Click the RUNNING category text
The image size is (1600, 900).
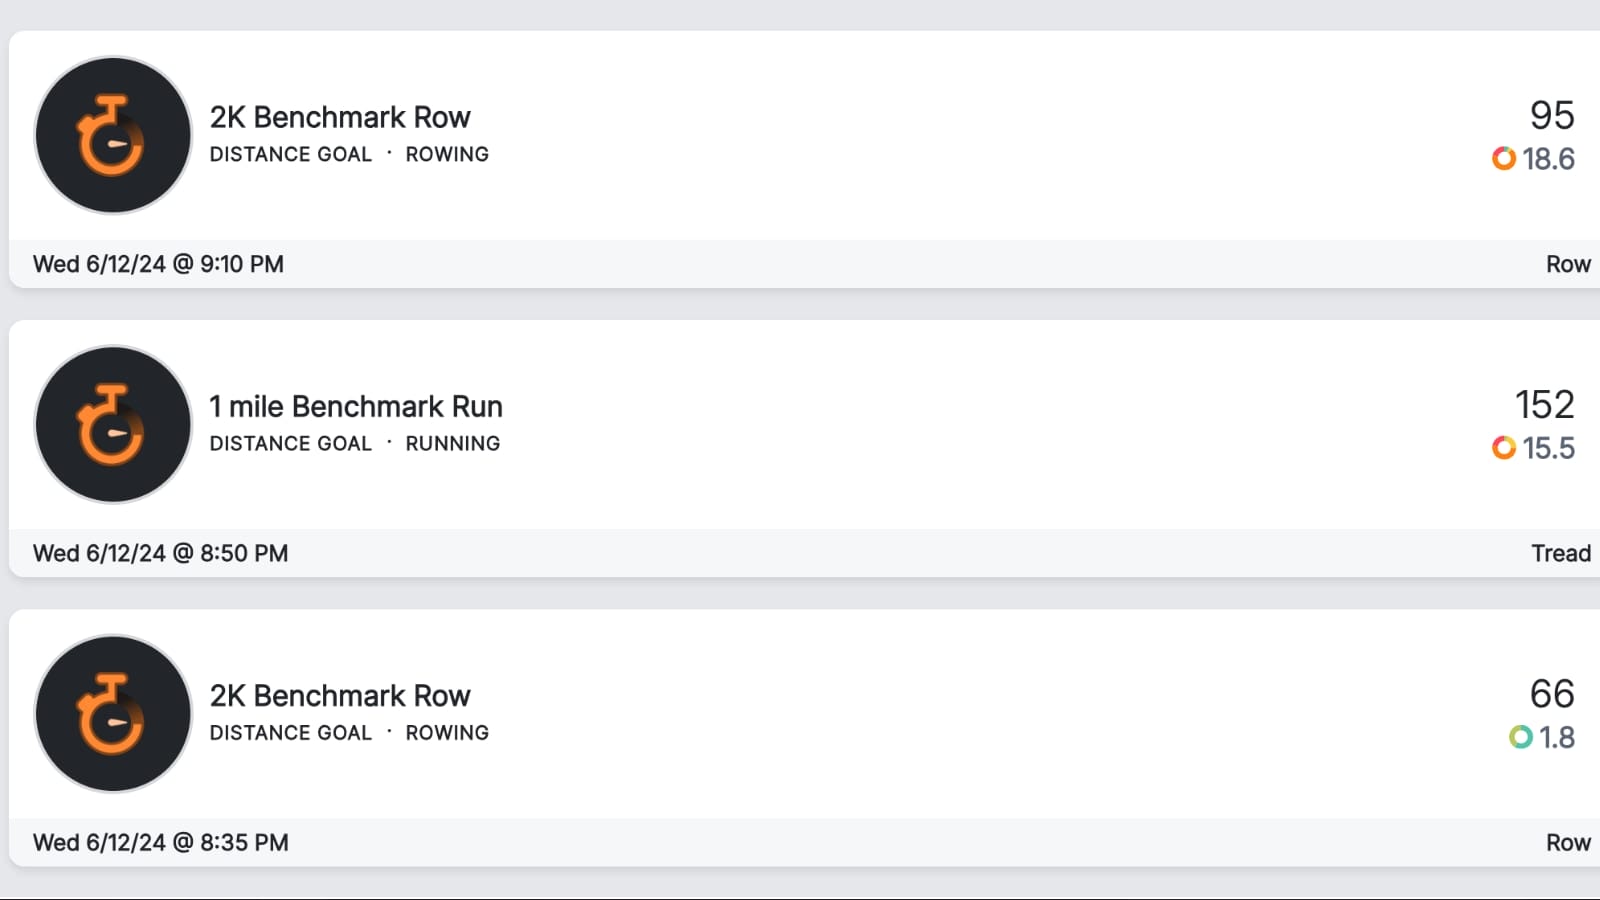[x=453, y=443]
